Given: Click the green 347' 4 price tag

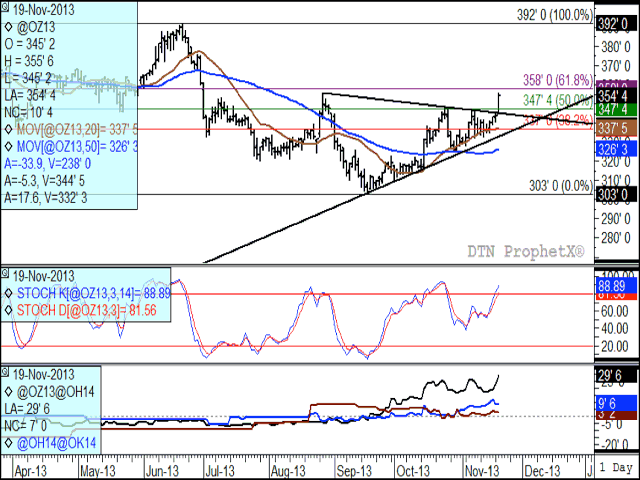Looking at the screenshot, I should click(x=616, y=109).
